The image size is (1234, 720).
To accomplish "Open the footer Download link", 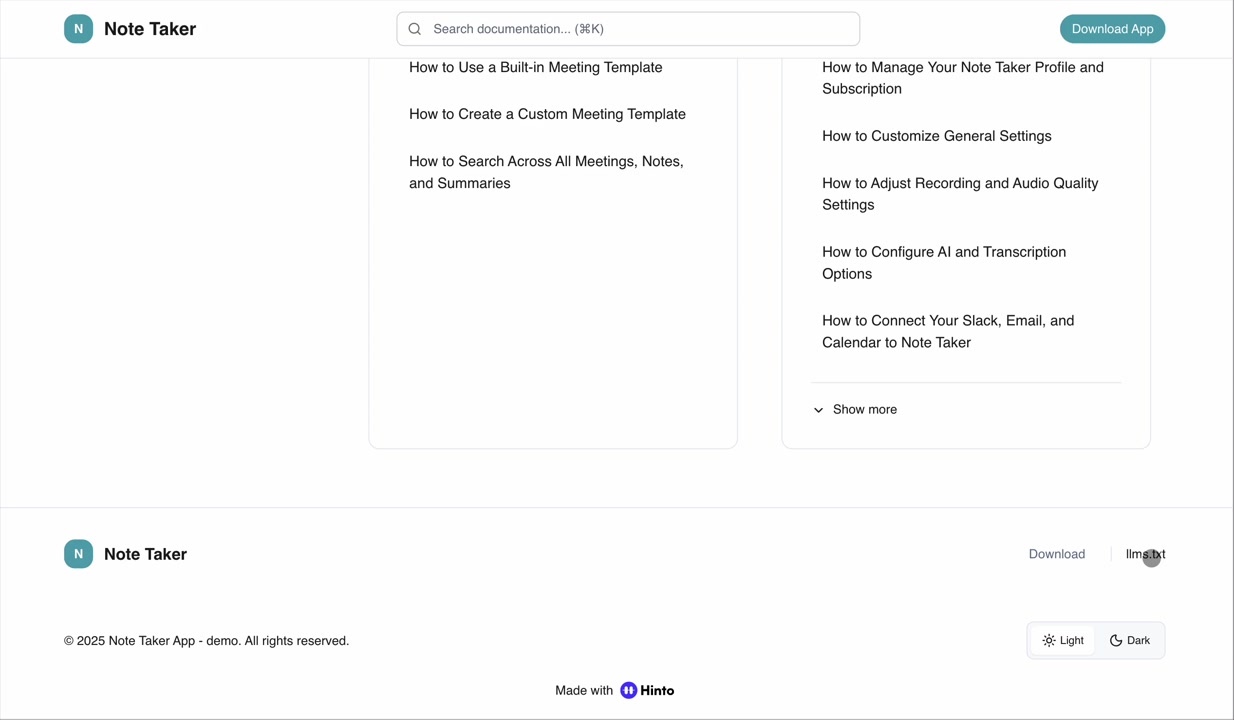I will [x=1056, y=554].
